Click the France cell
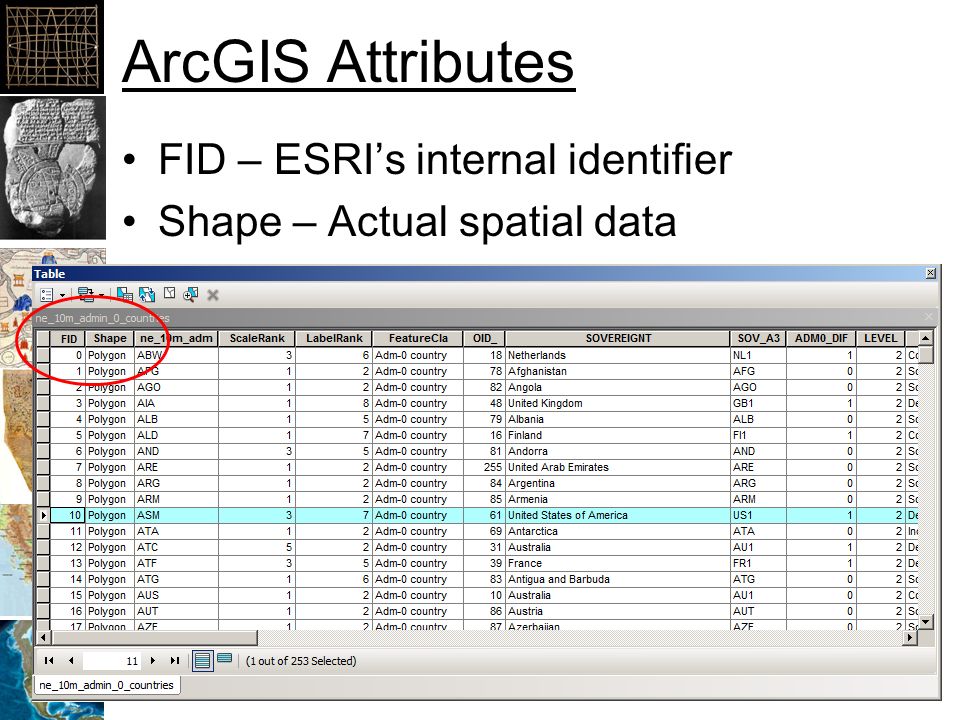 click(617, 563)
